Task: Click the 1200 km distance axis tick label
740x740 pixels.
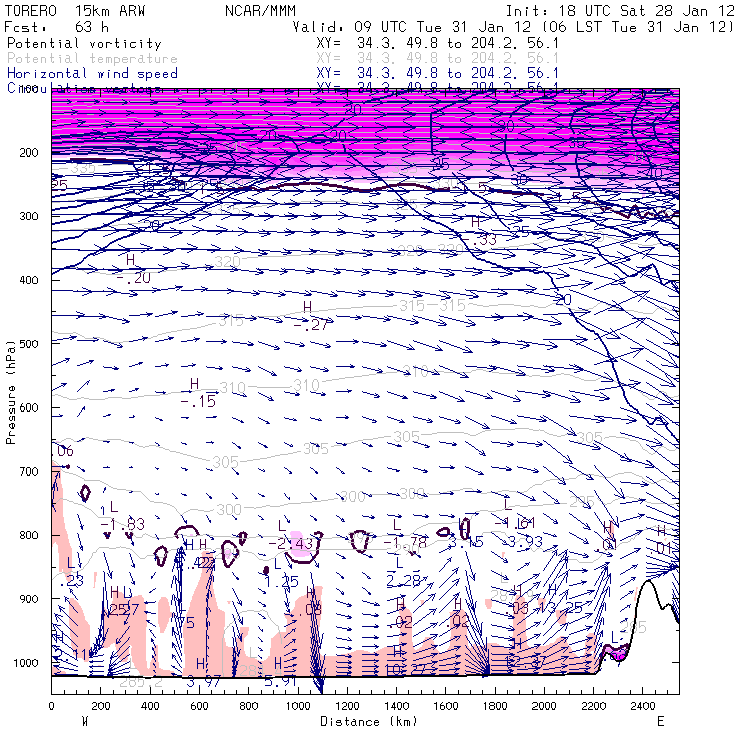Action: 347,706
